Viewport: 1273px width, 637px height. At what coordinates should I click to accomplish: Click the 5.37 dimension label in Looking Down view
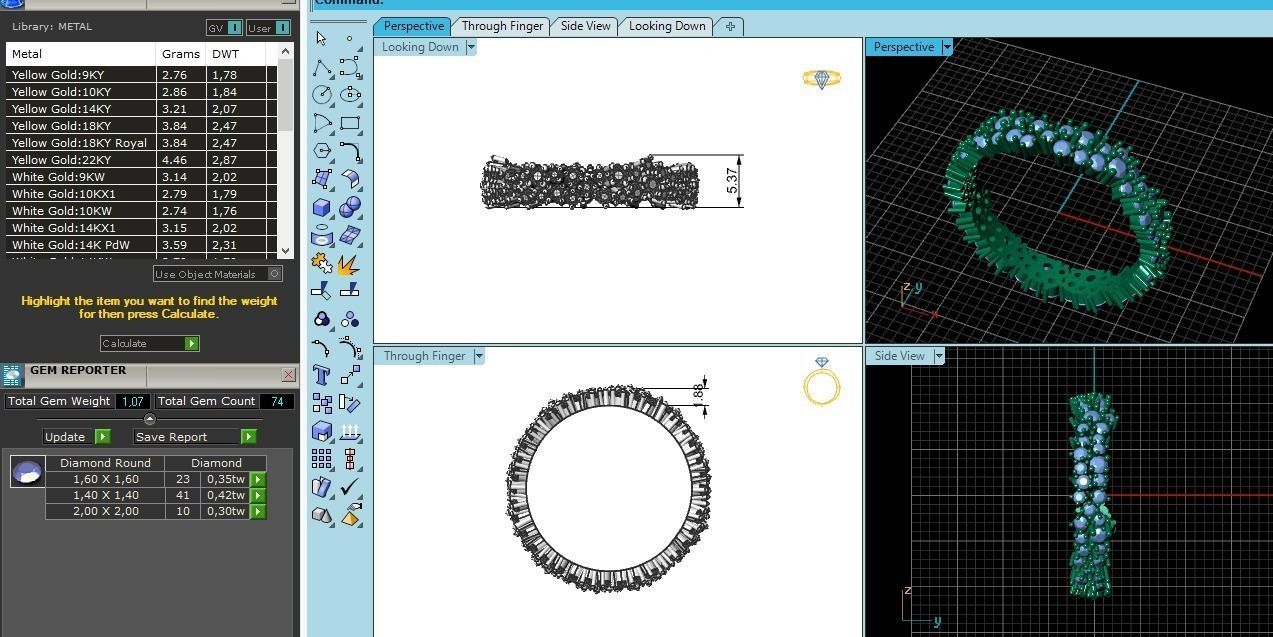click(732, 181)
